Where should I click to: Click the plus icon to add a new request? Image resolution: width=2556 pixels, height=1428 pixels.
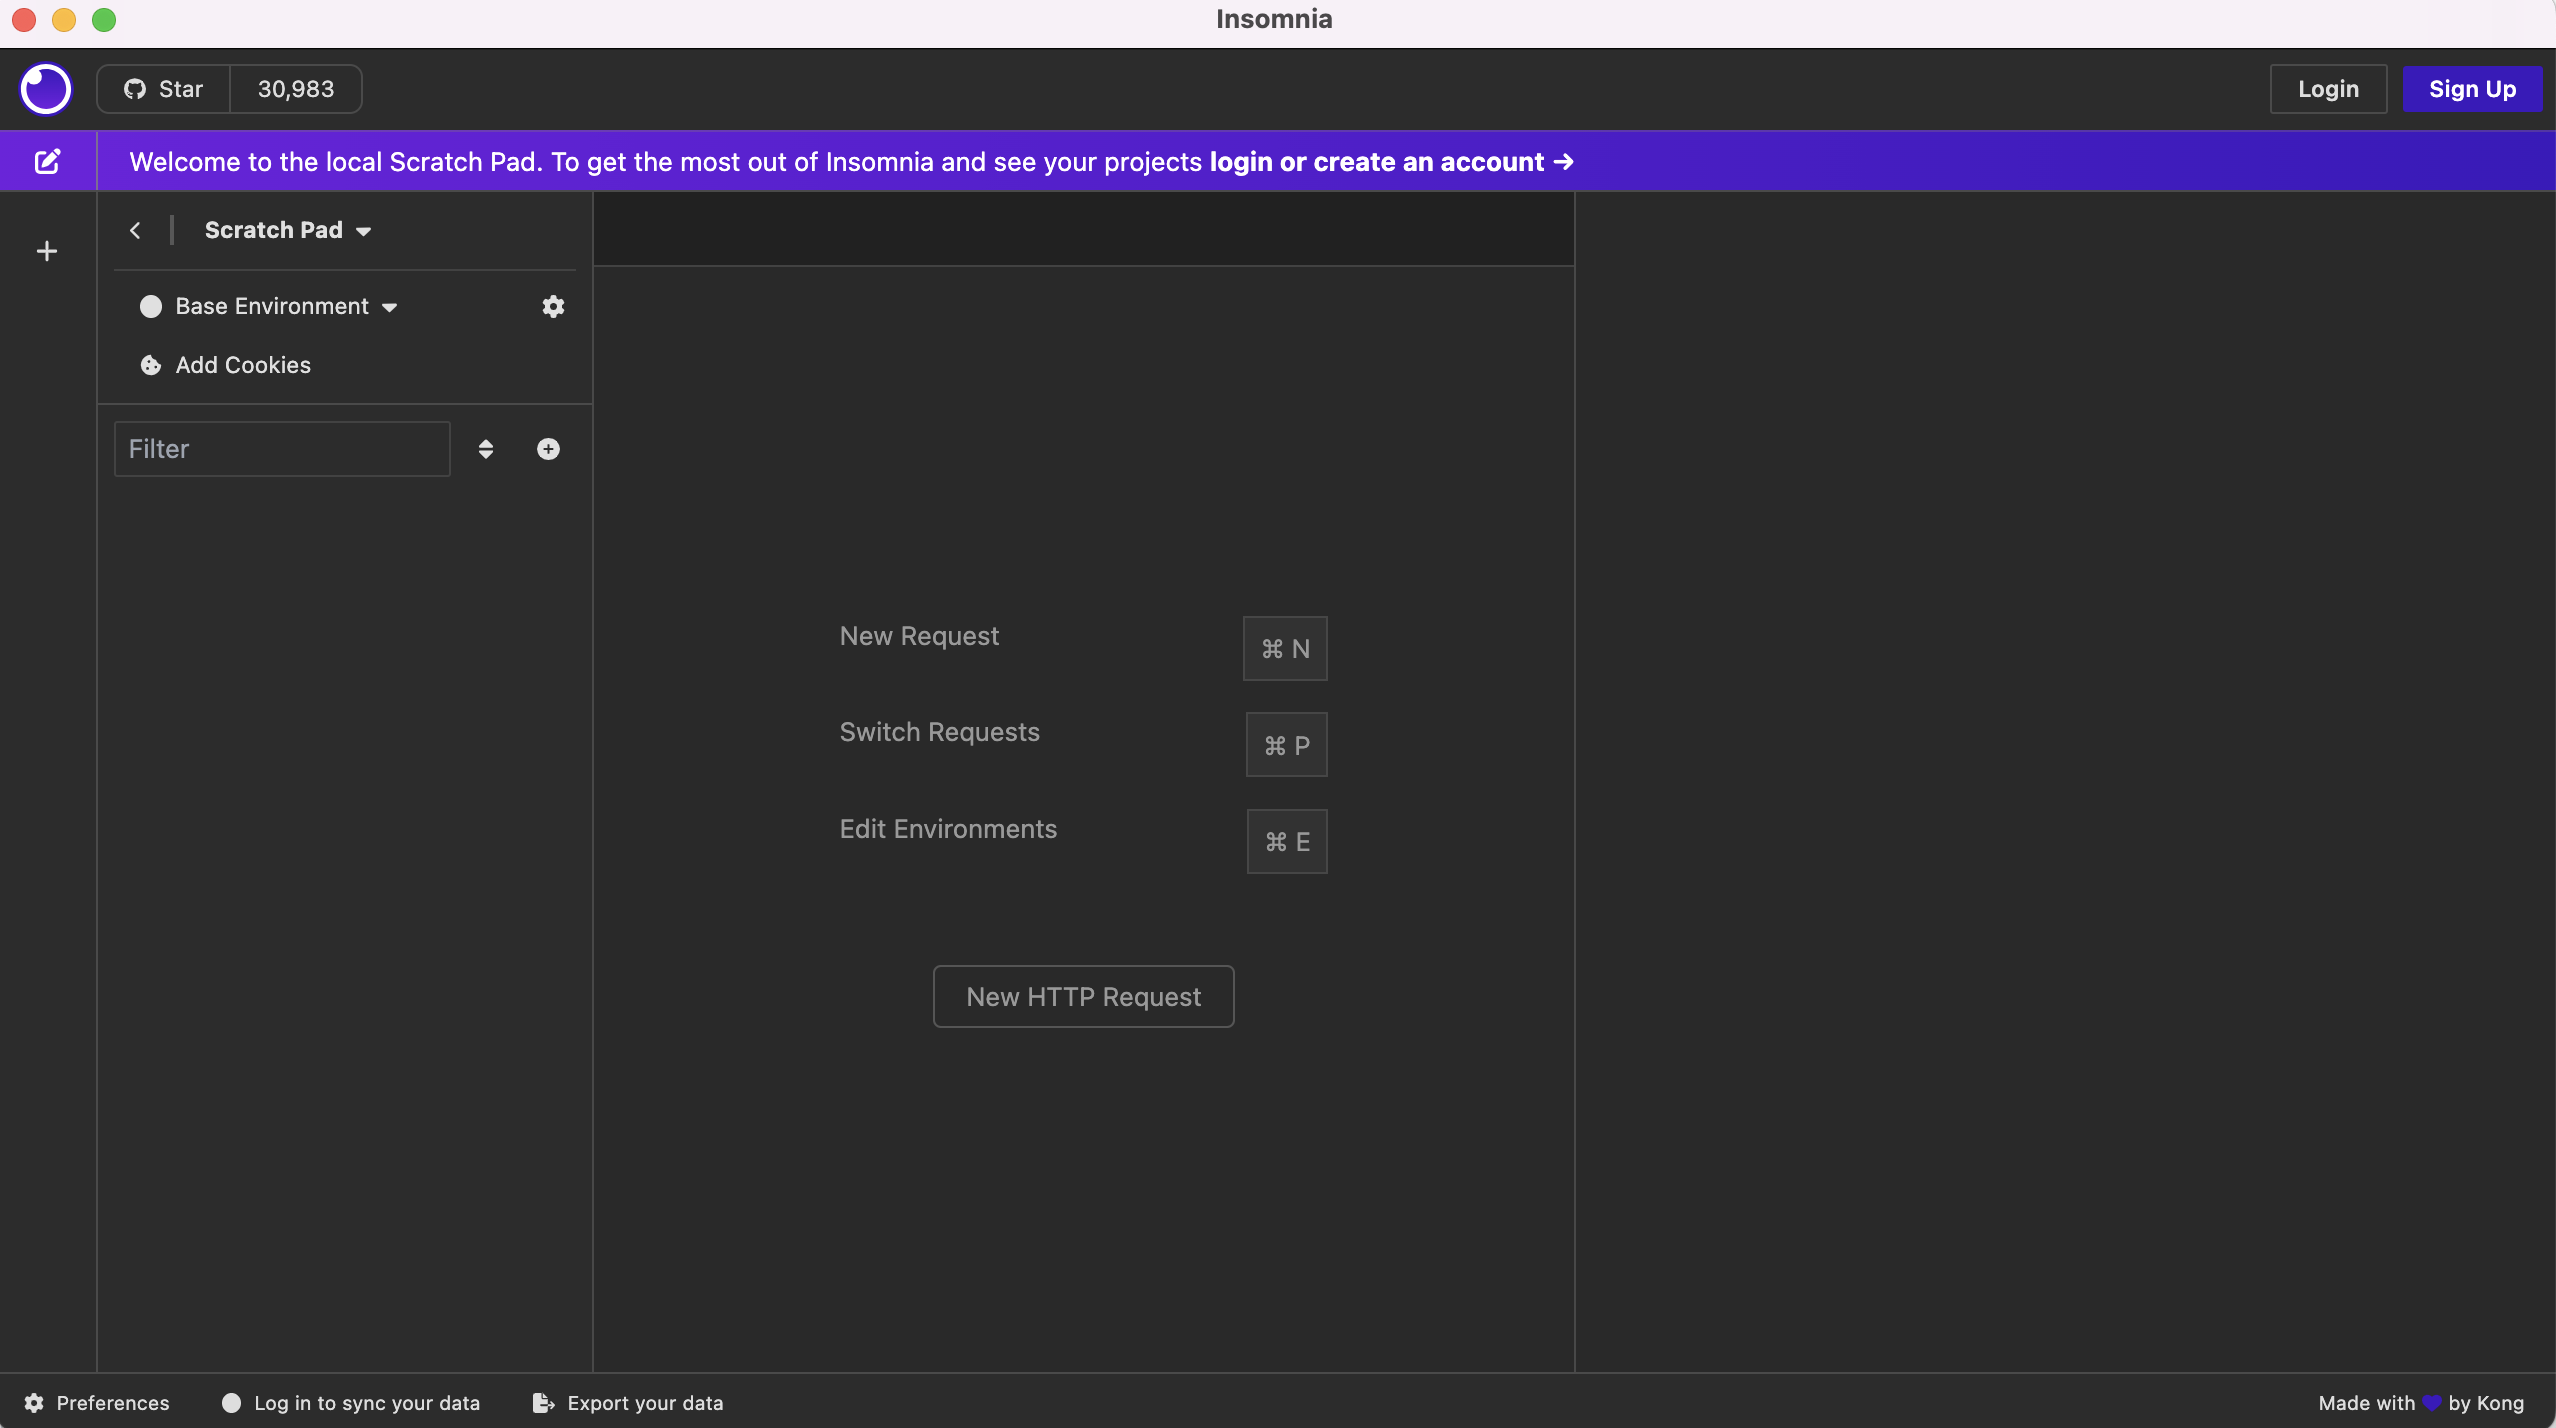tap(548, 448)
